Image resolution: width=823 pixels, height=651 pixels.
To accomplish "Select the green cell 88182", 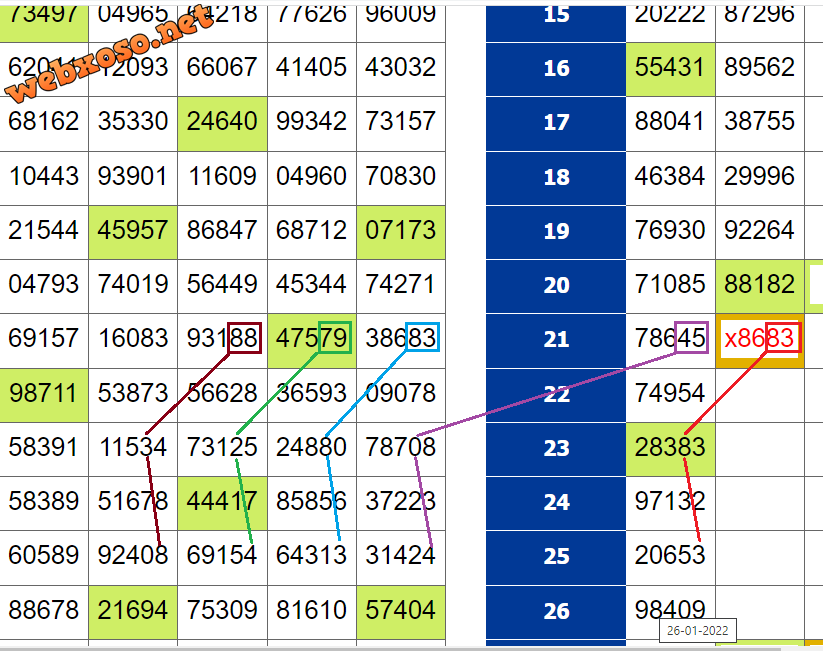I will tap(760, 285).
